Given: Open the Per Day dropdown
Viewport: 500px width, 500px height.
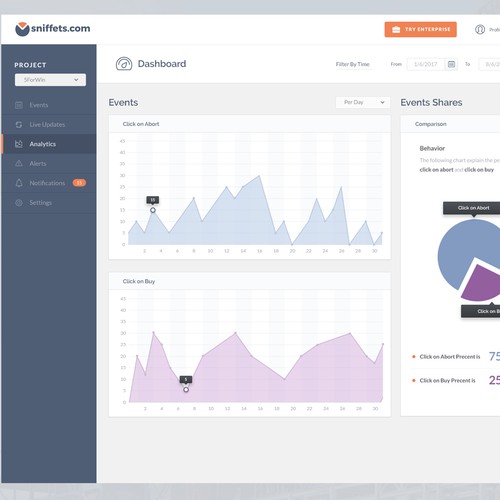Looking at the screenshot, I should (x=363, y=102).
